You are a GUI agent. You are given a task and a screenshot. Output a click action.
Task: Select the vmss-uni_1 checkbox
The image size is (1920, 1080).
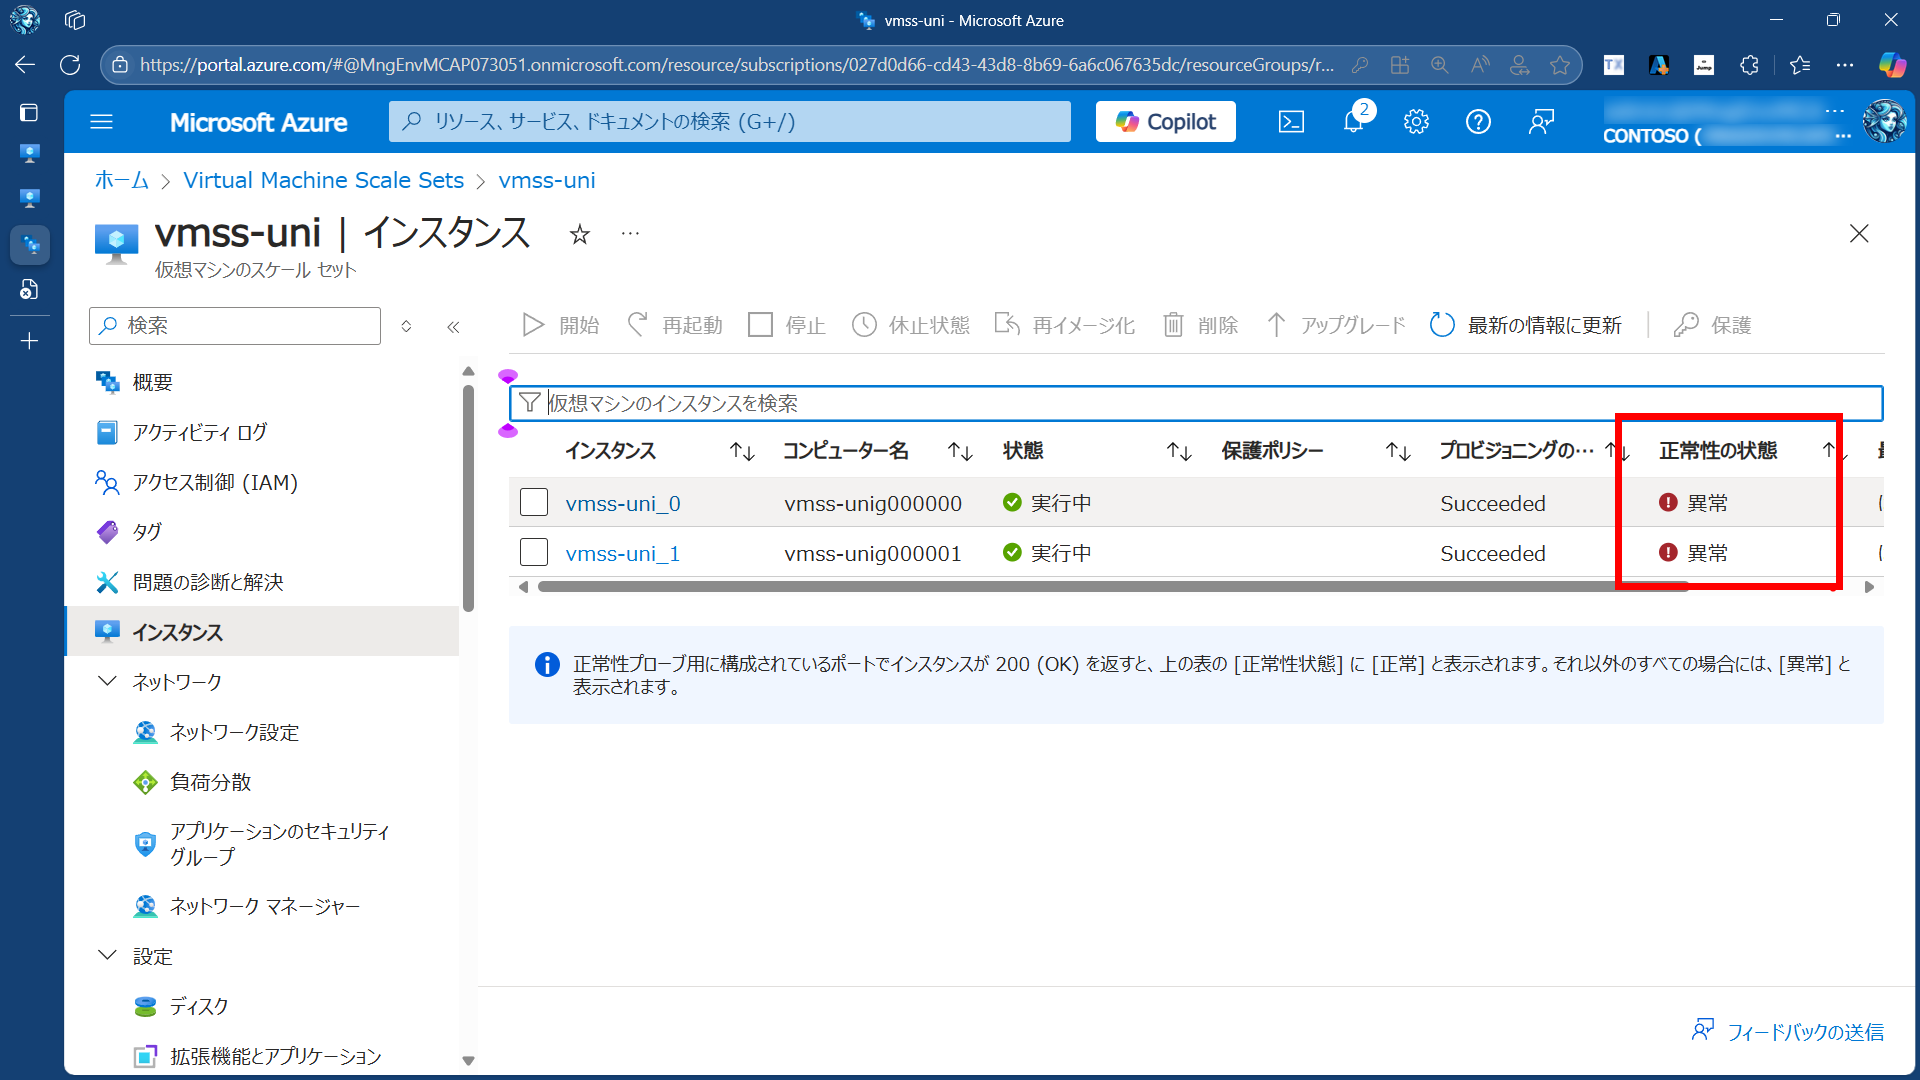(x=534, y=552)
